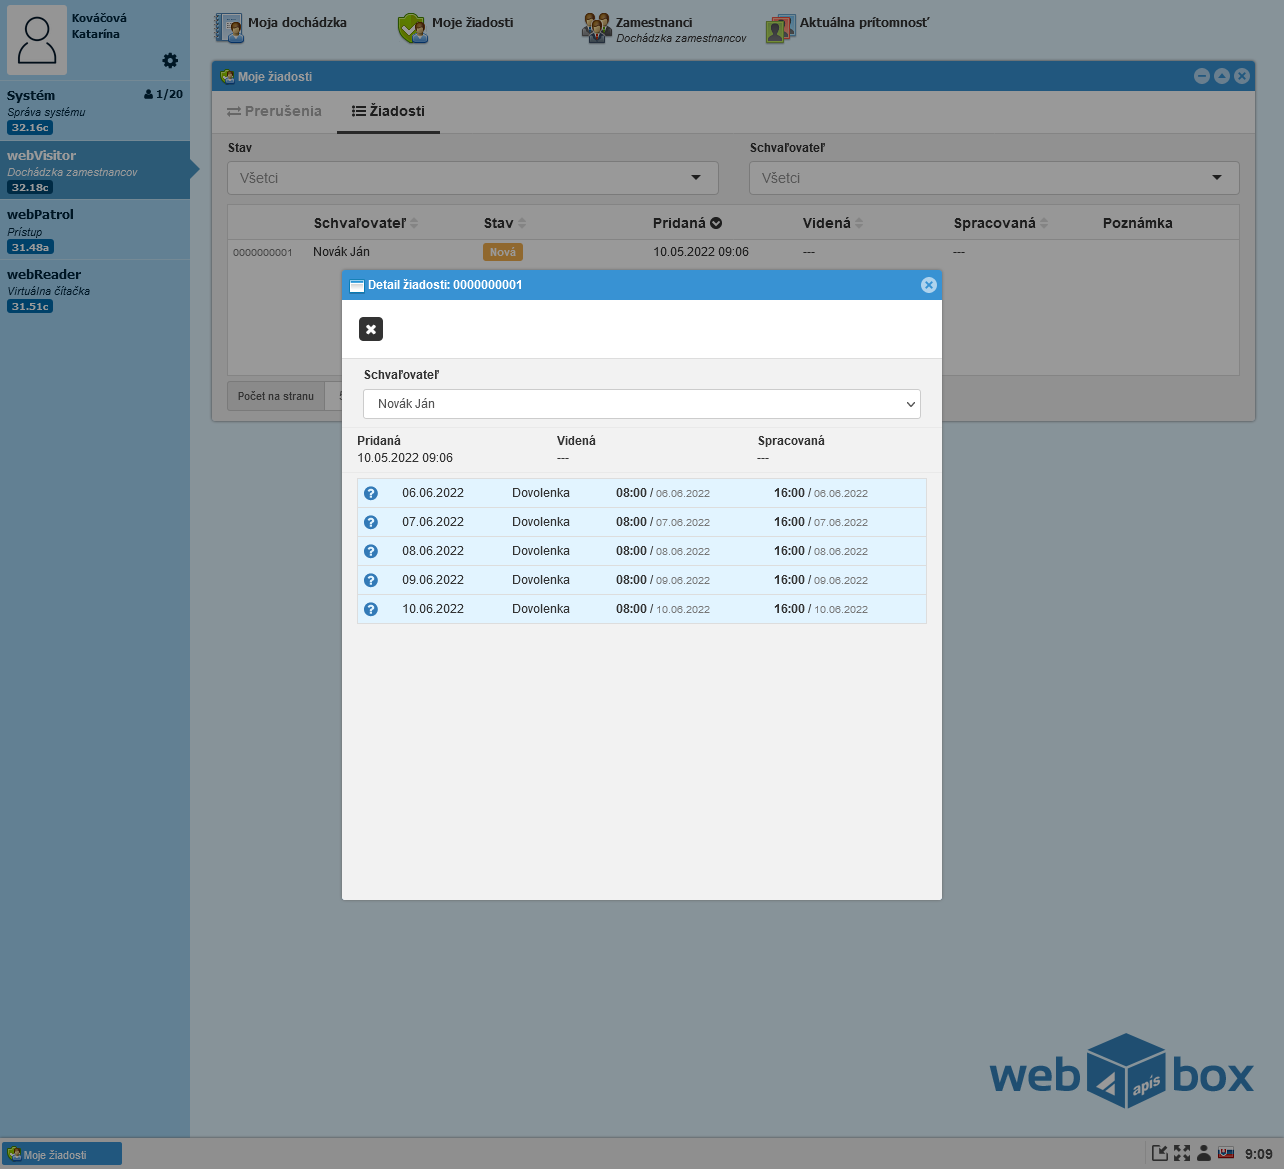Image resolution: width=1284 pixels, height=1169 pixels.
Task: Open user settings gear icon
Action: (170, 61)
